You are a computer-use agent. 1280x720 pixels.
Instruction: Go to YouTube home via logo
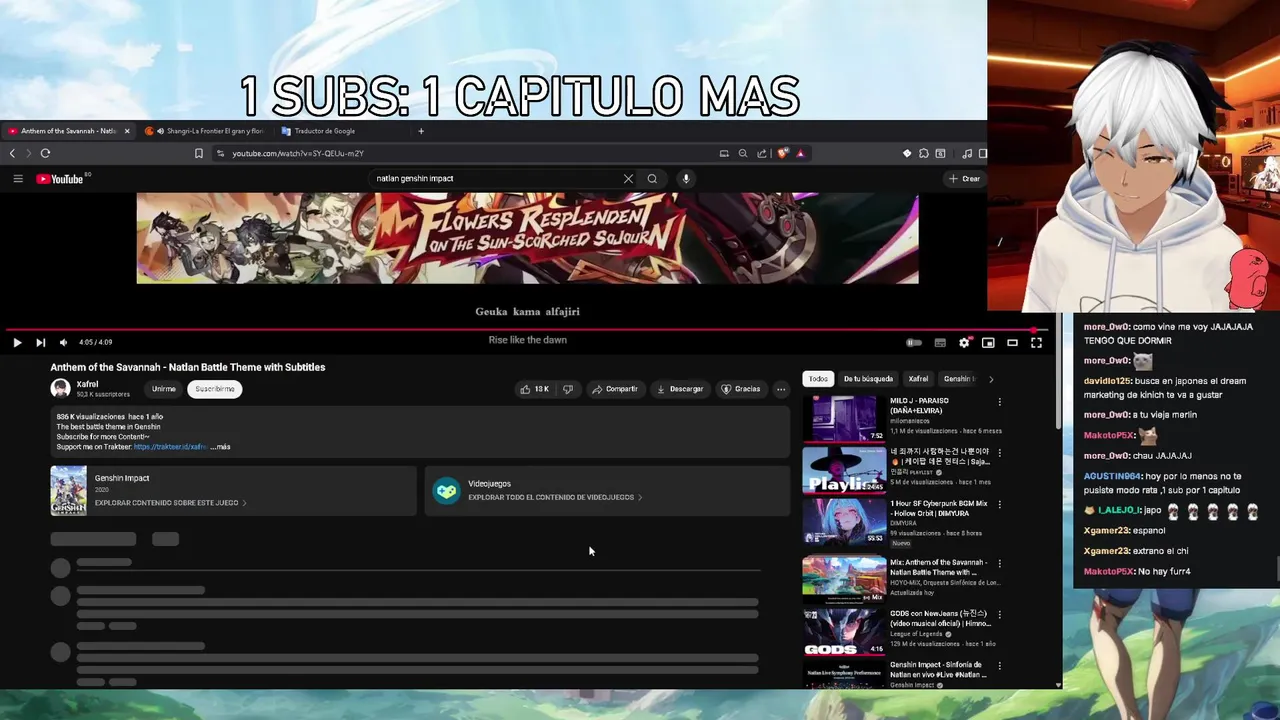(x=60, y=179)
